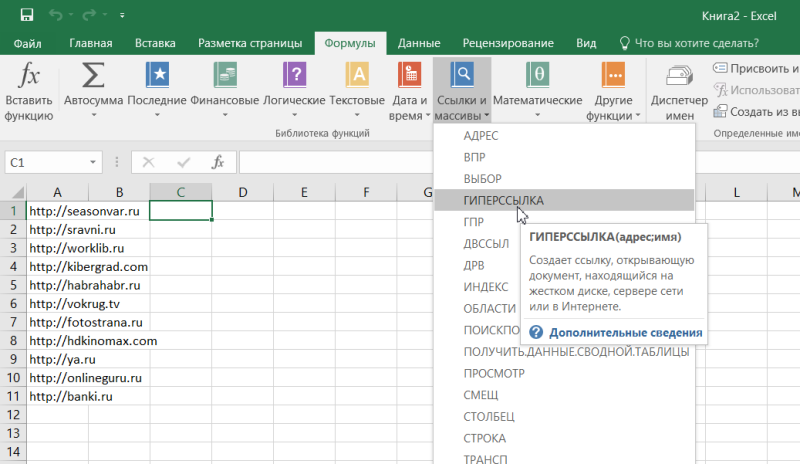Expand the Математические dropdown arrow

click(538, 115)
